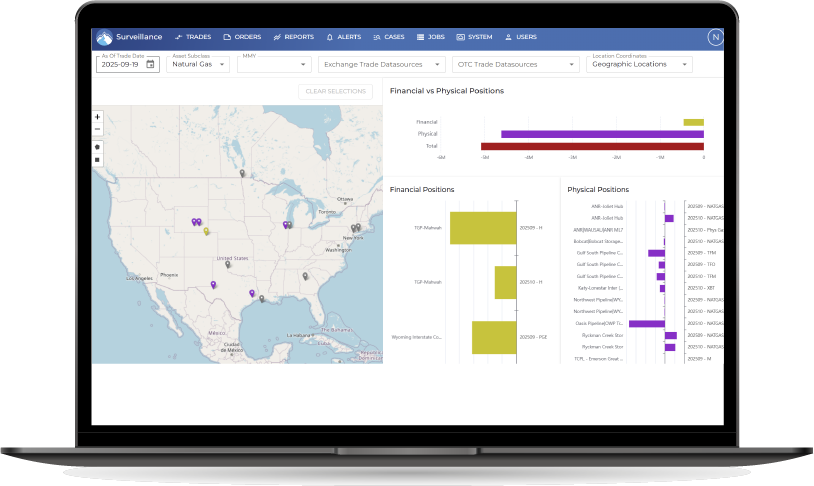Click the purple Physical bar in chart

[x=602, y=134]
